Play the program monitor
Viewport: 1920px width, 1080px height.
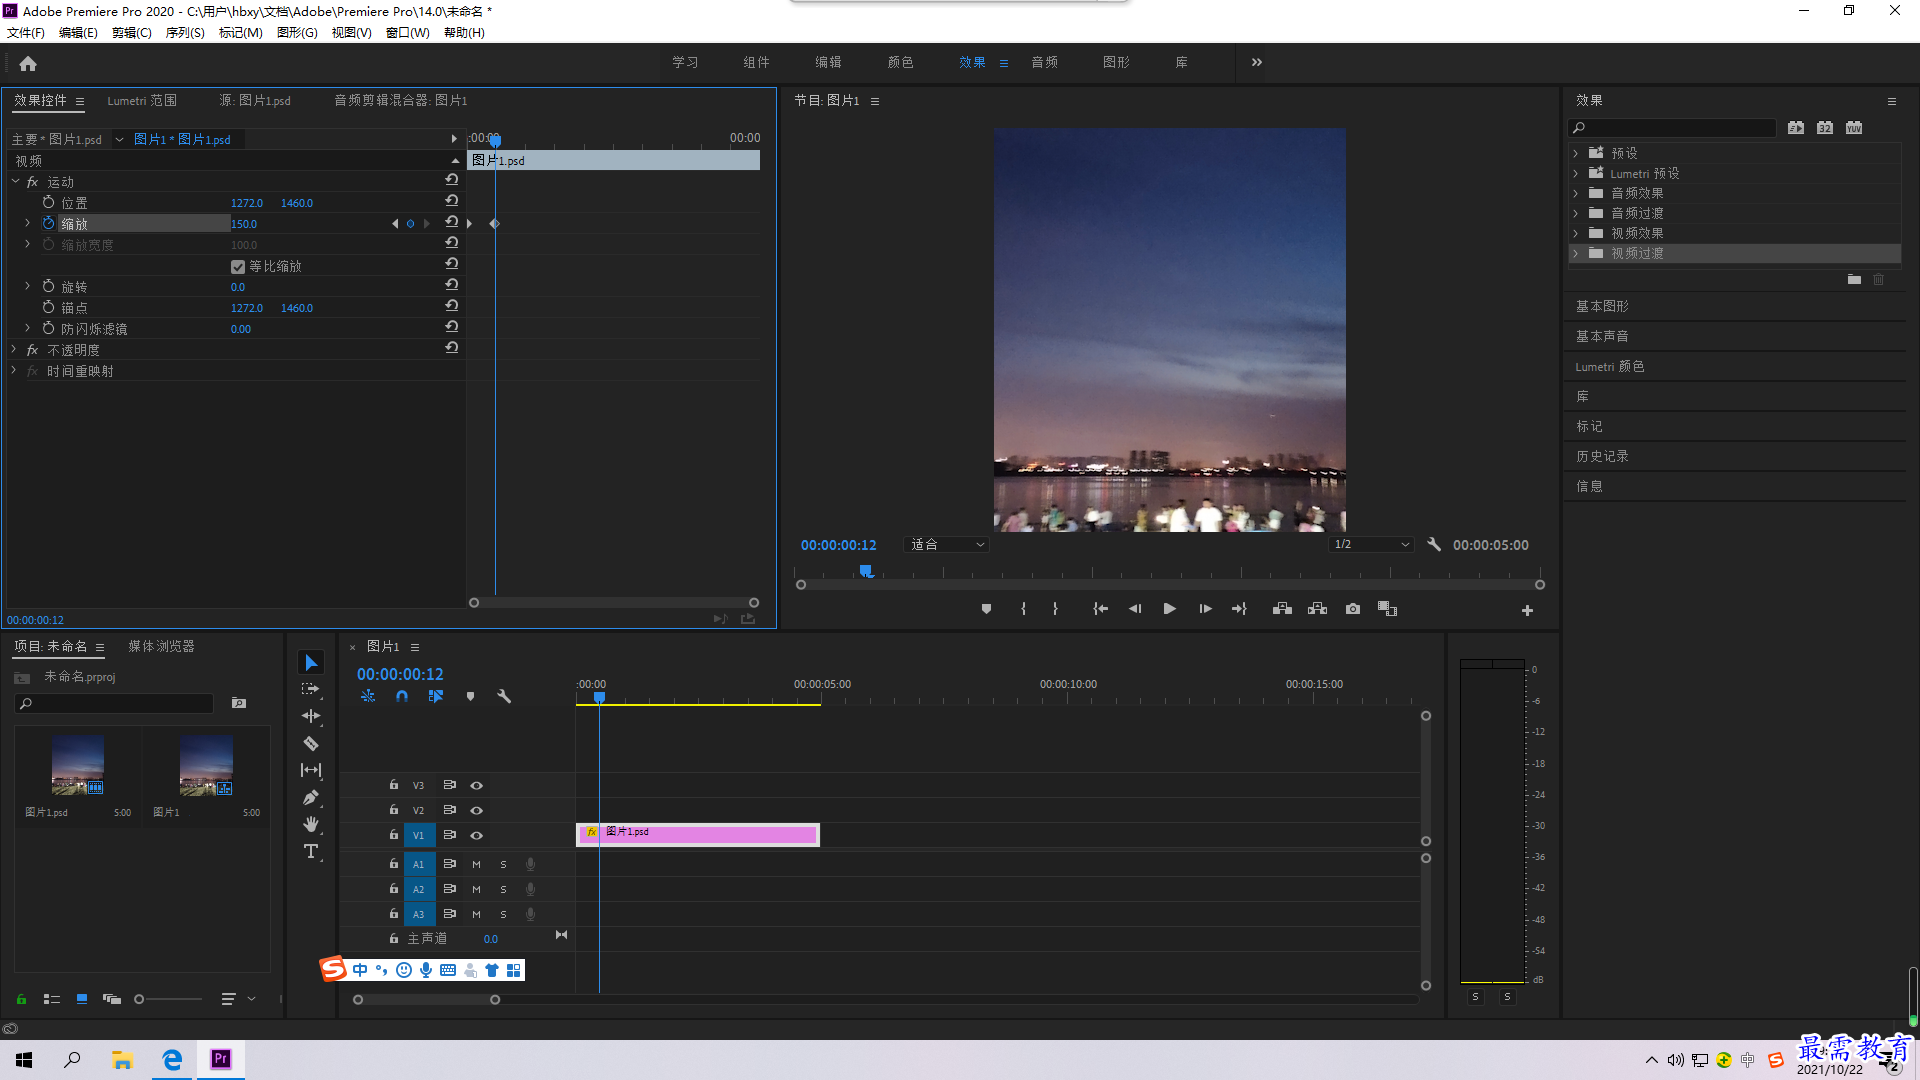[1169, 609]
